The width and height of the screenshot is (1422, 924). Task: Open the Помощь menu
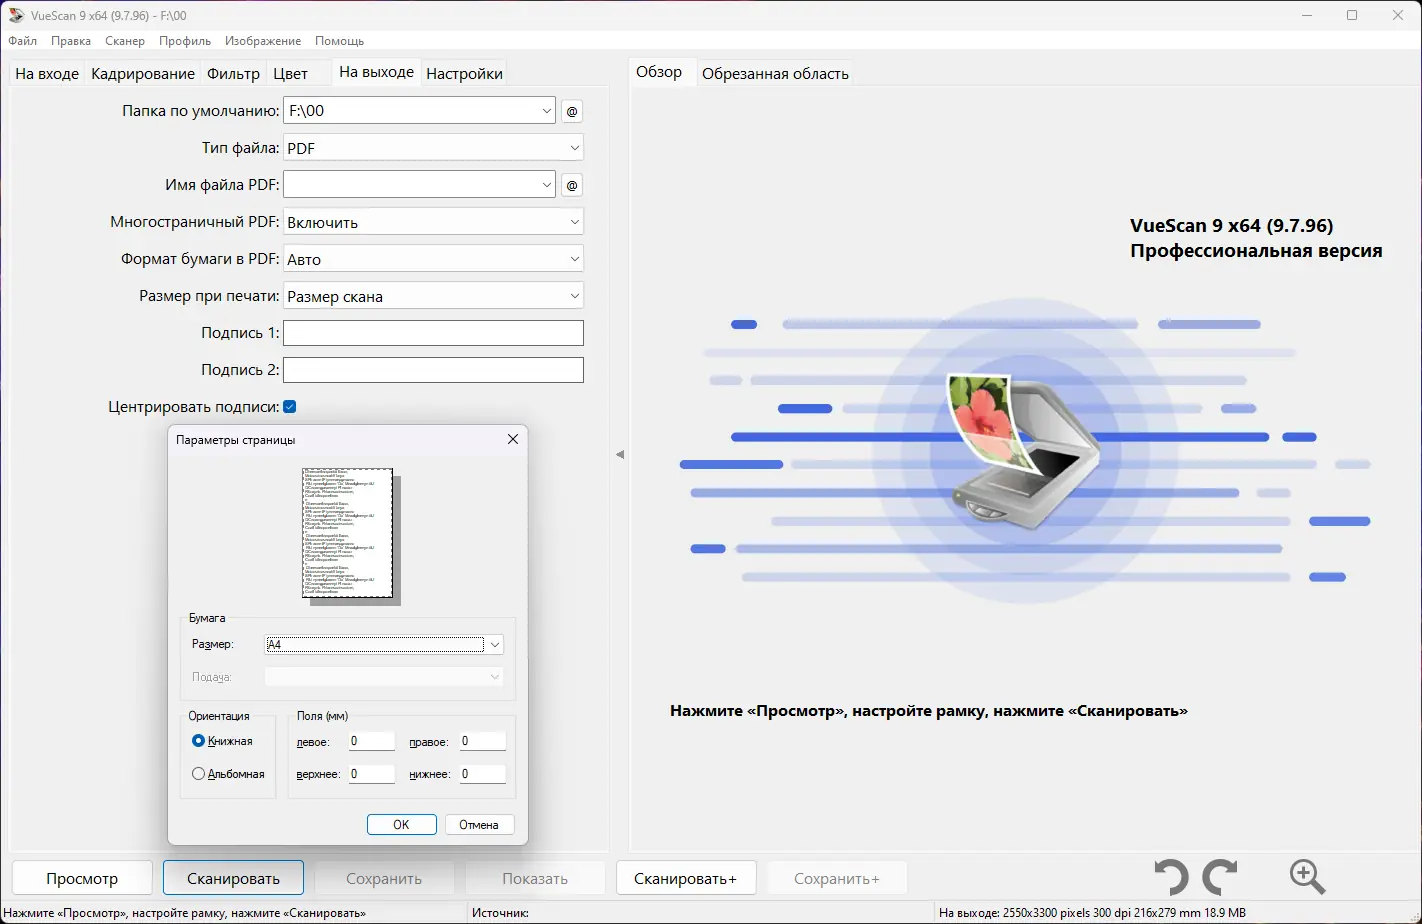point(339,41)
